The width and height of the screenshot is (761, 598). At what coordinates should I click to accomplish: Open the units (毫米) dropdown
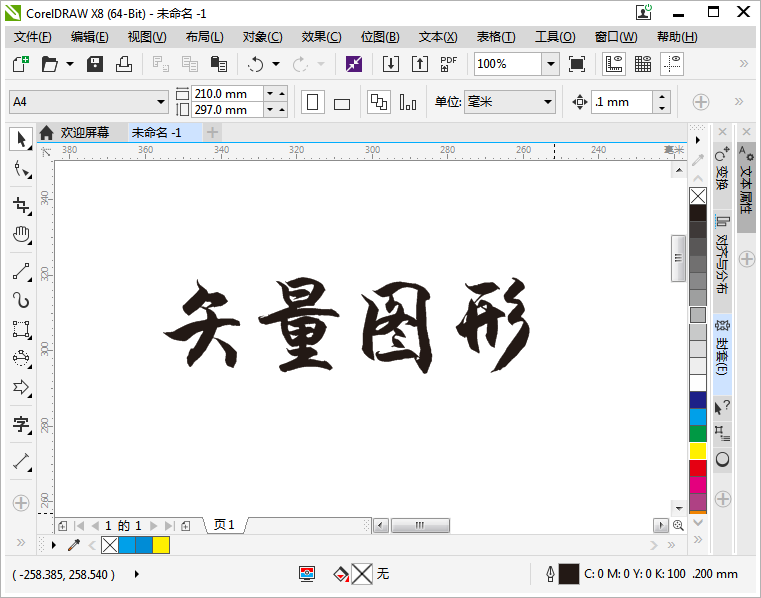(547, 102)
